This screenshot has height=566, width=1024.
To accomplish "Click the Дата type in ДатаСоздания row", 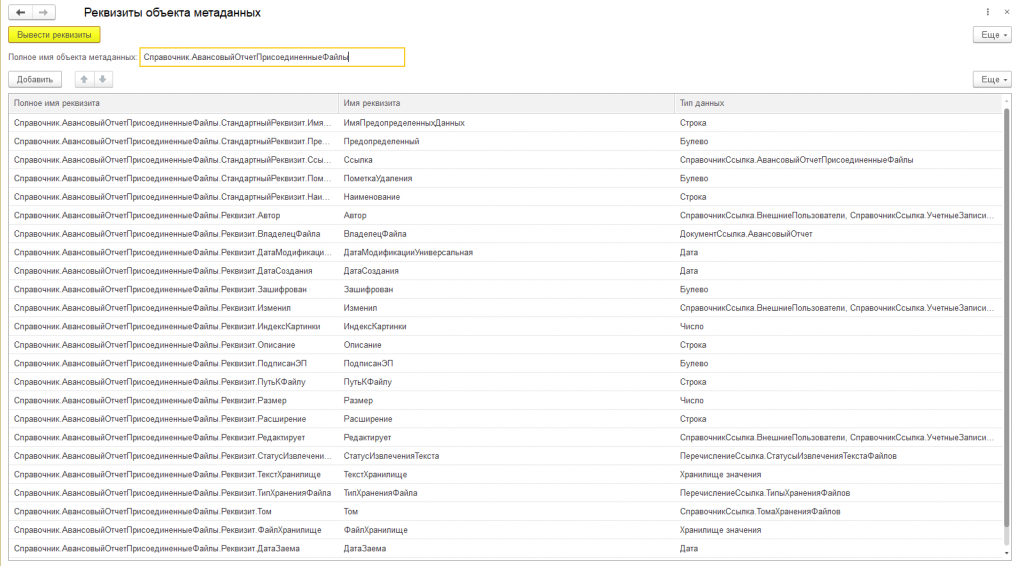I will click(x=839, y=271).
